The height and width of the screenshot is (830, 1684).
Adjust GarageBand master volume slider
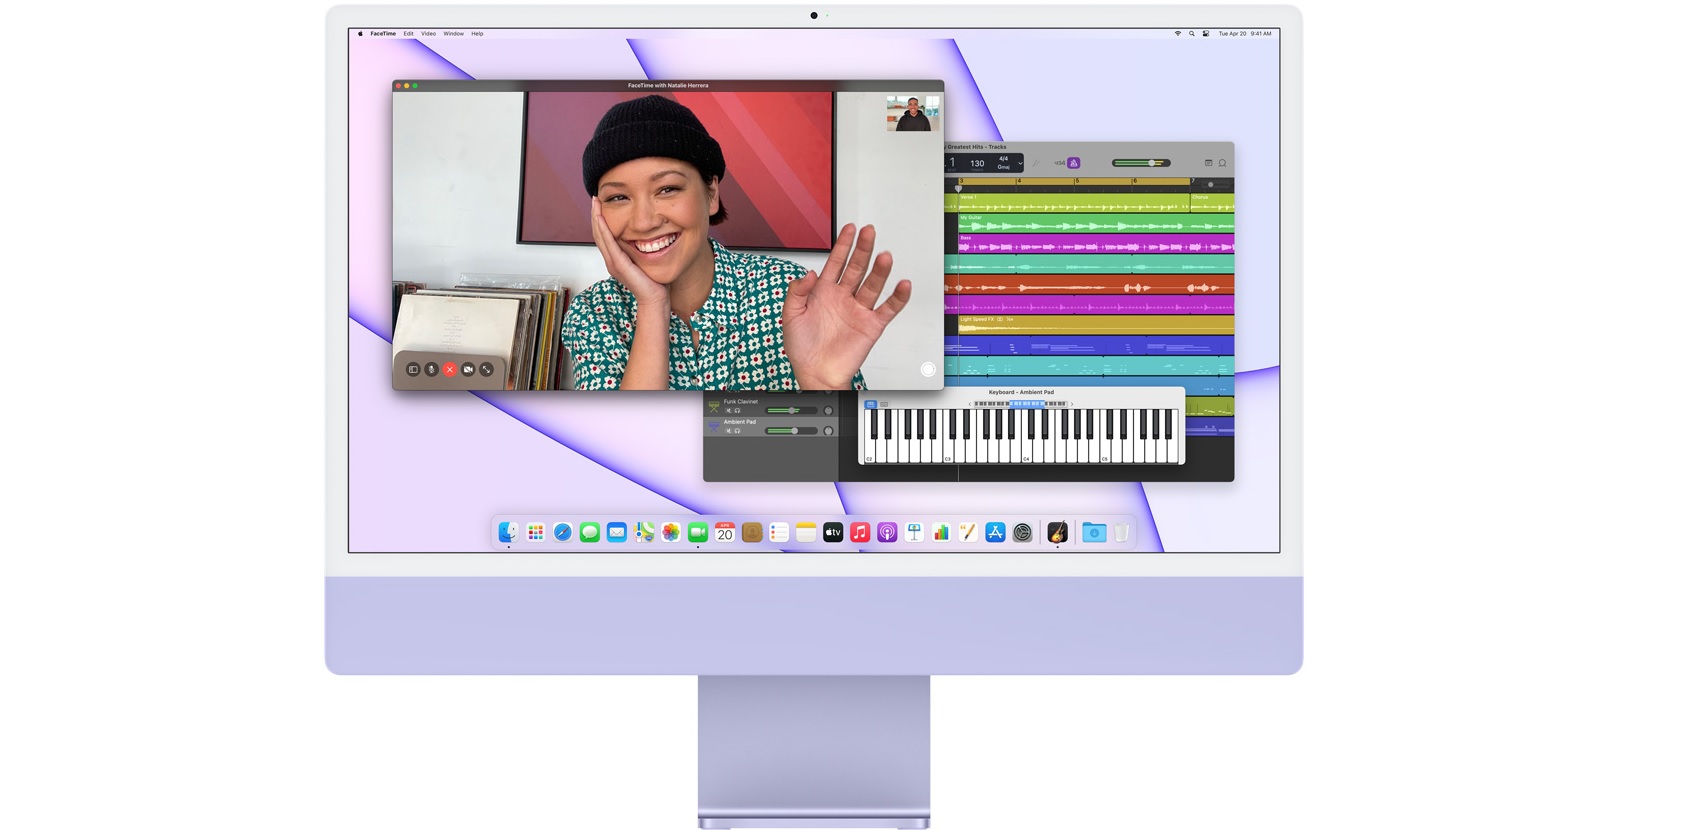tap(1141, 163)
